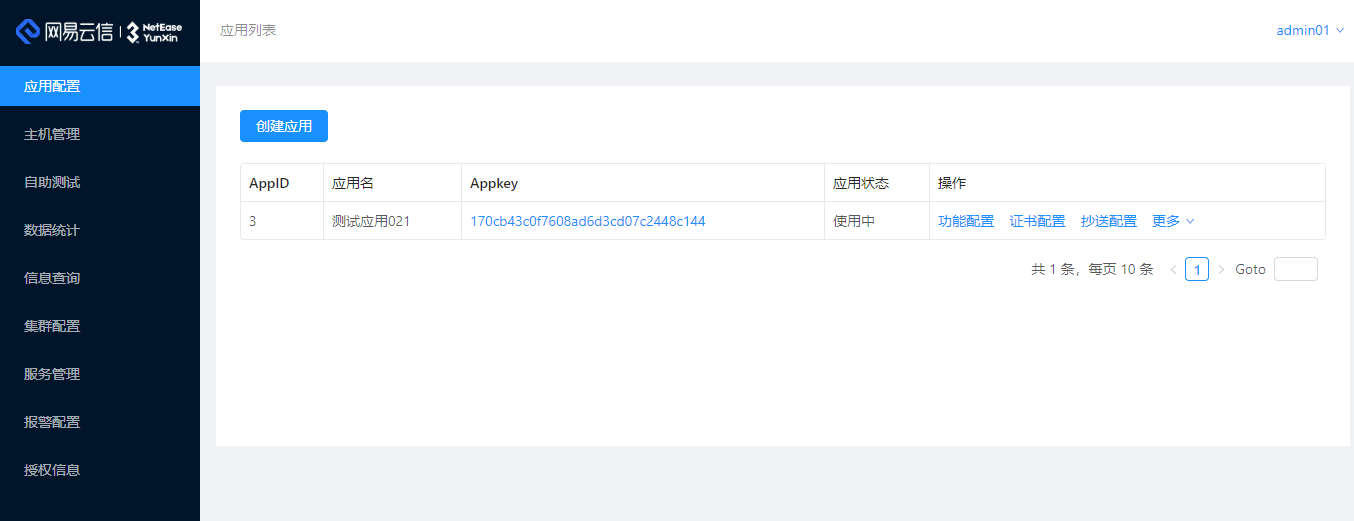The height and width of the screenshot is (521, 1354).
Task: Go to 自助测试 in the sidebar
Action: tap(52, 182)
